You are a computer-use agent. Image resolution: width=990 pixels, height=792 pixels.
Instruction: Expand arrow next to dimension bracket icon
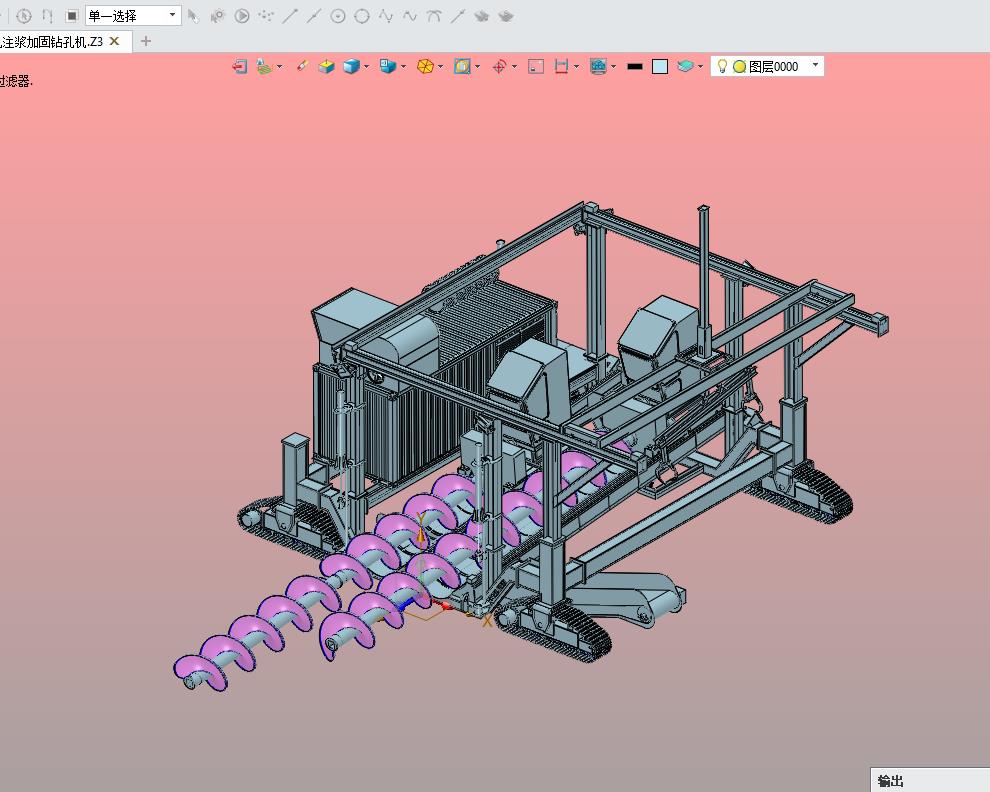tap(576, 66)
